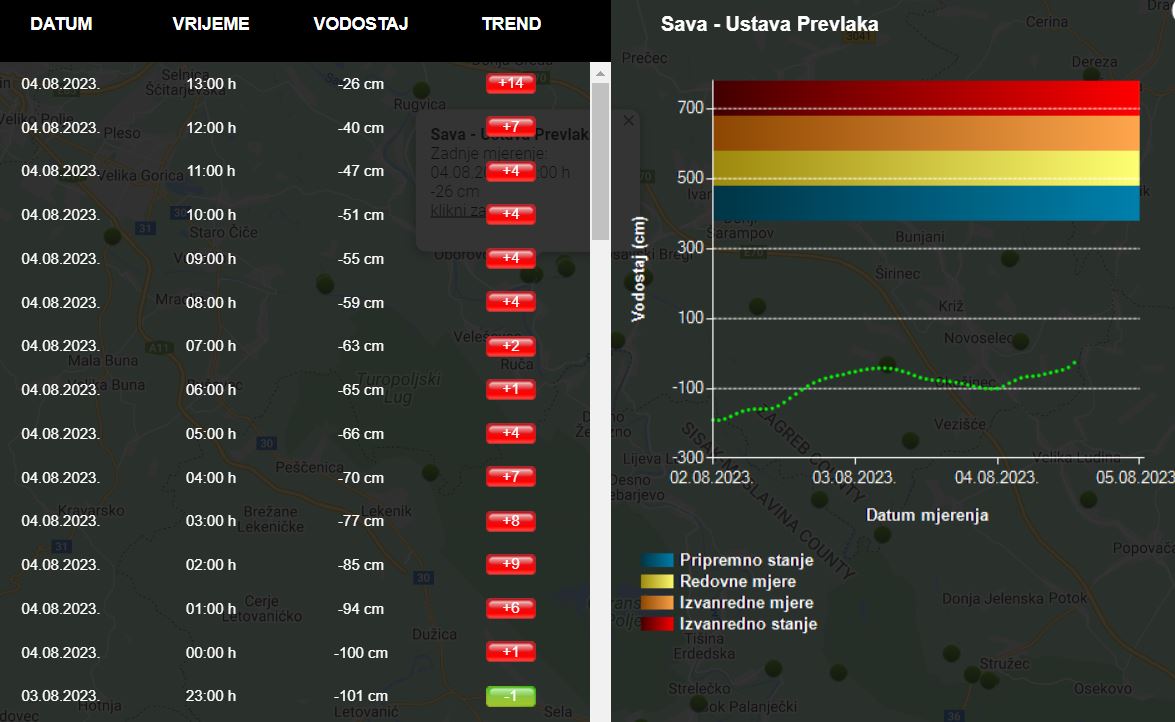The height and width of the screenshot is (722, 1175).
Task: Click the VODOSTAJ column header
Action: pos(361,24)
